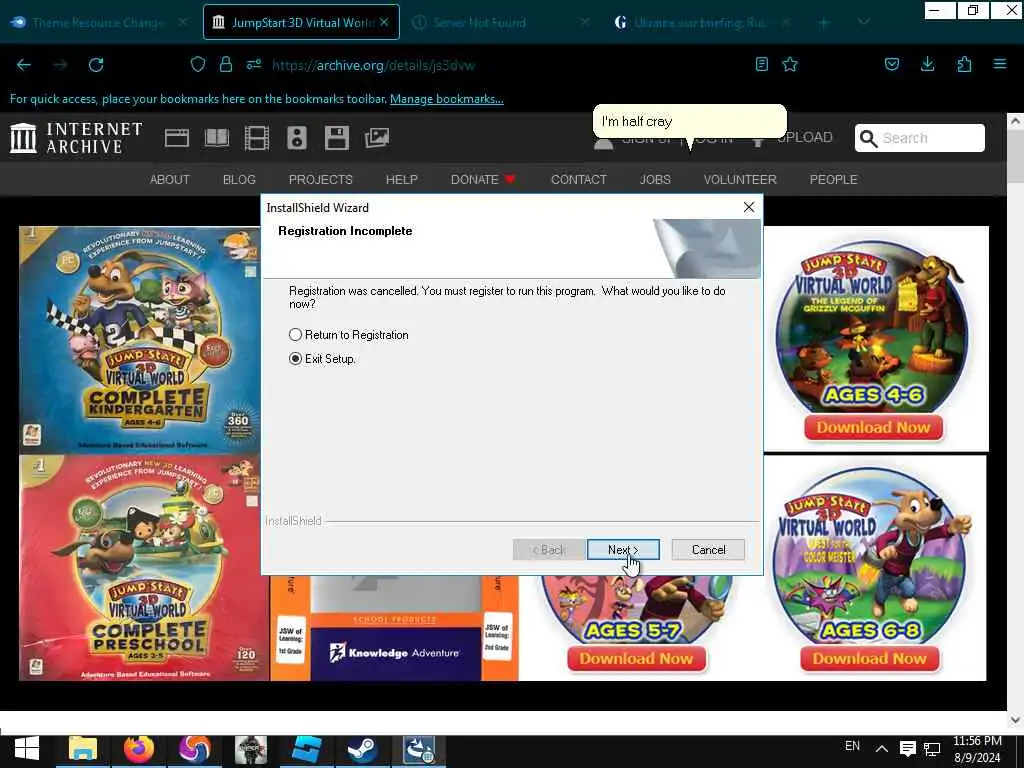Switch to Theme Resource Change tab
Image resolution: width=1024 pixels, height=768 pixels.
[x=99, y=22]
